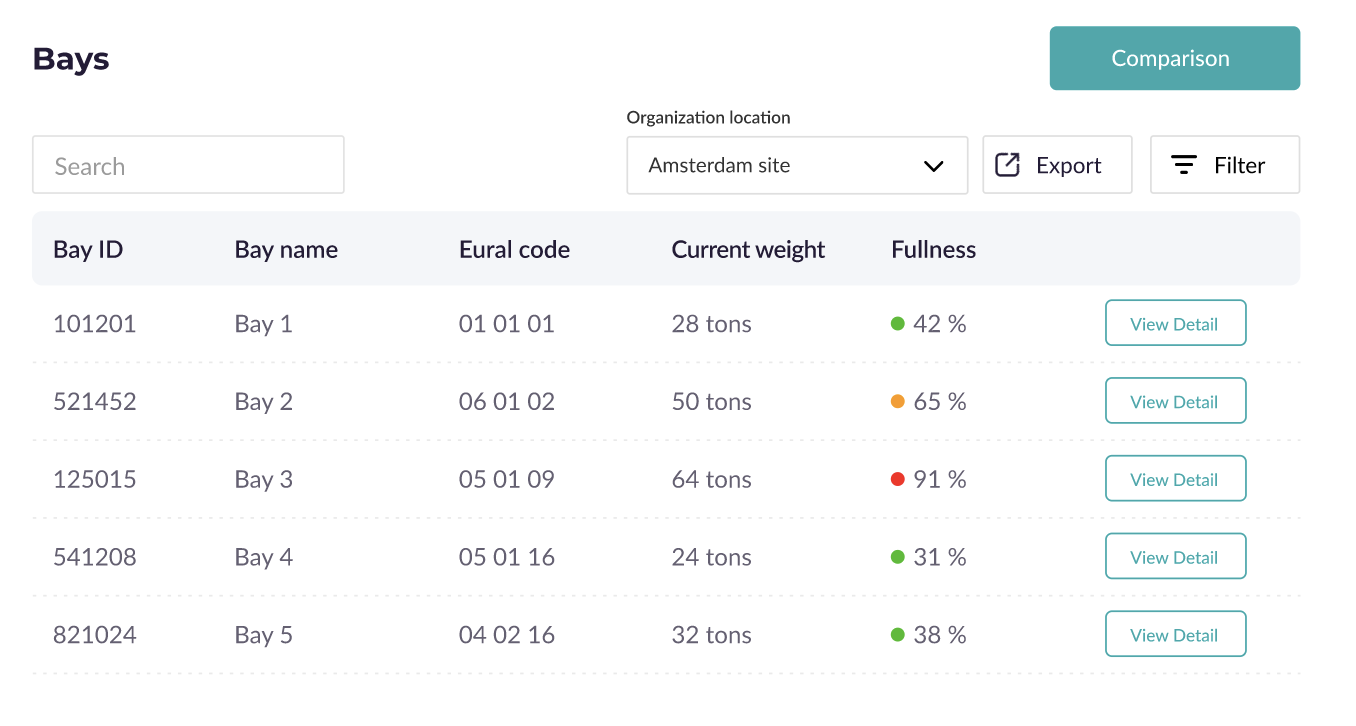Viewport: 1356px width, 726px height.
Task: Show View Detail for Bay 3
Action: tap(1175, 479)
